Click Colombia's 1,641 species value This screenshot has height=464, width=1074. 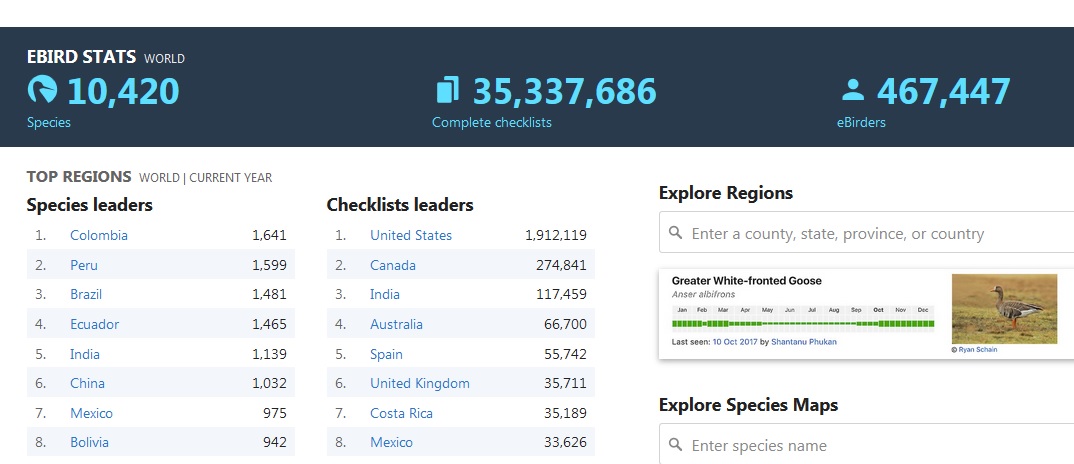(x=269, y=235)
